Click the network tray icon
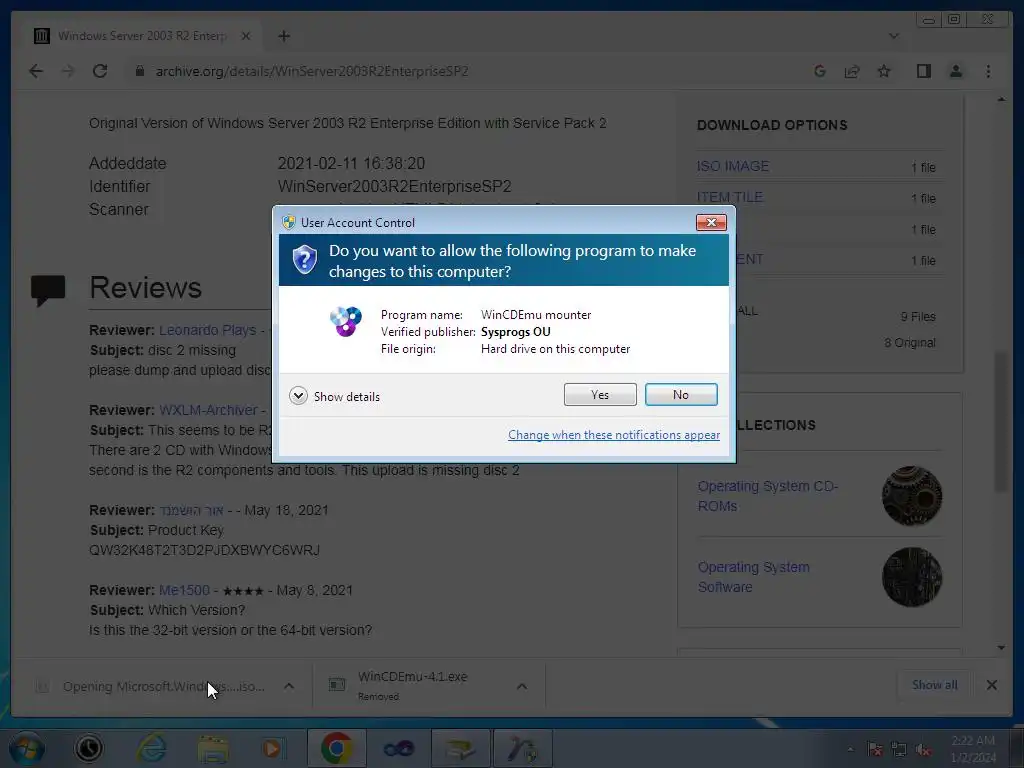 (x=899, y=750)
